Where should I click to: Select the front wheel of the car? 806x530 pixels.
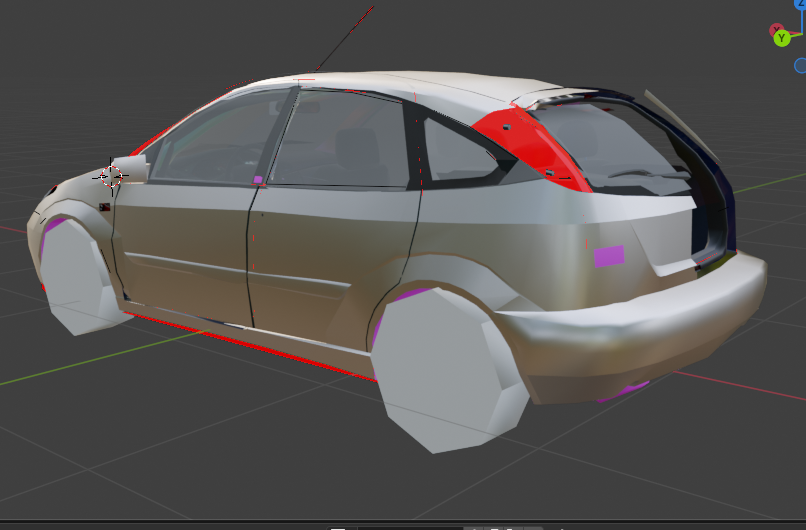click(78, 280)
